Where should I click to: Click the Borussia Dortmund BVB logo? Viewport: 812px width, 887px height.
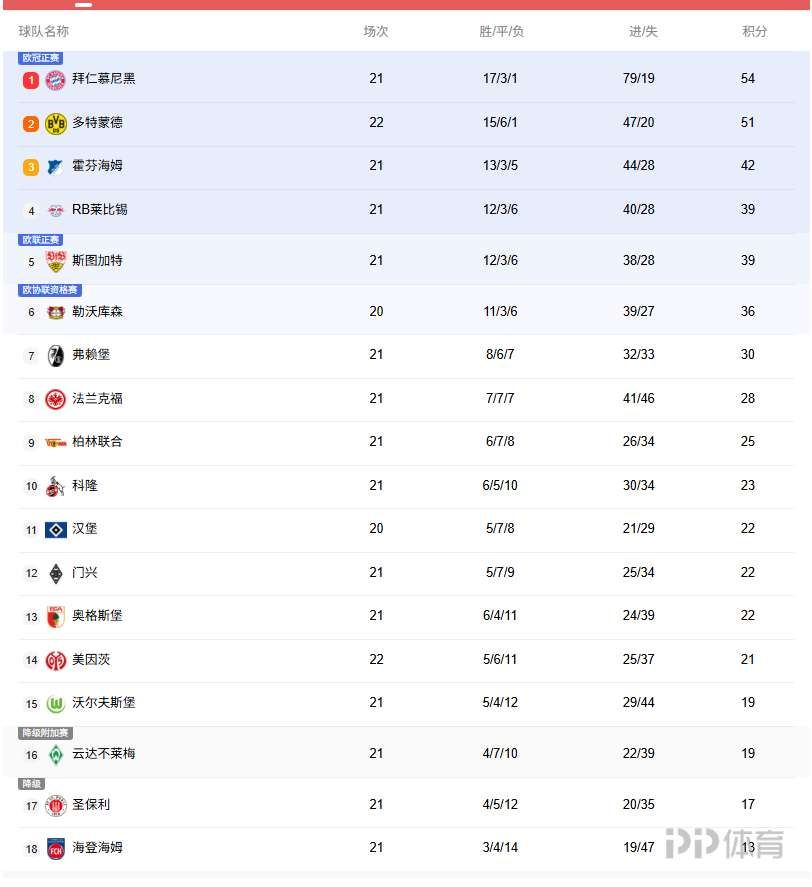click(56, 123)
